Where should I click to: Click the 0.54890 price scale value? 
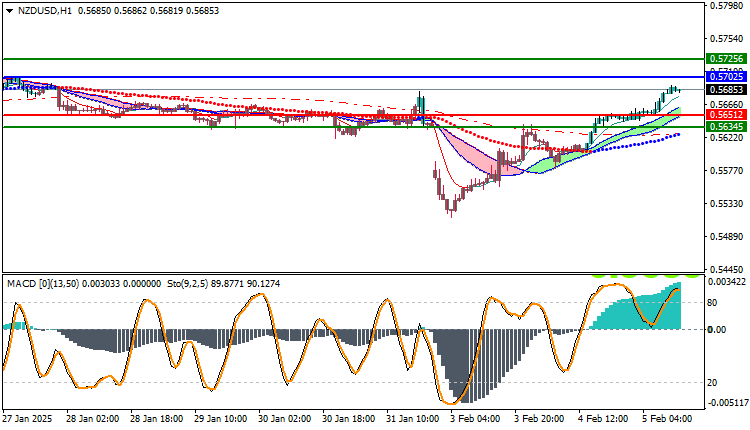pos(727,237)
